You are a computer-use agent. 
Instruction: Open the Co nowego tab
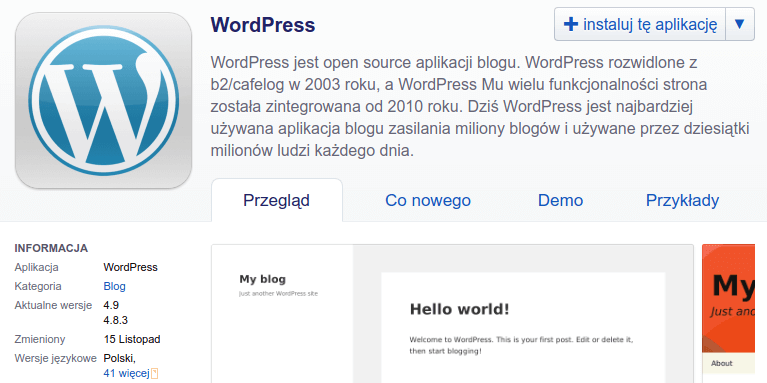428,201
